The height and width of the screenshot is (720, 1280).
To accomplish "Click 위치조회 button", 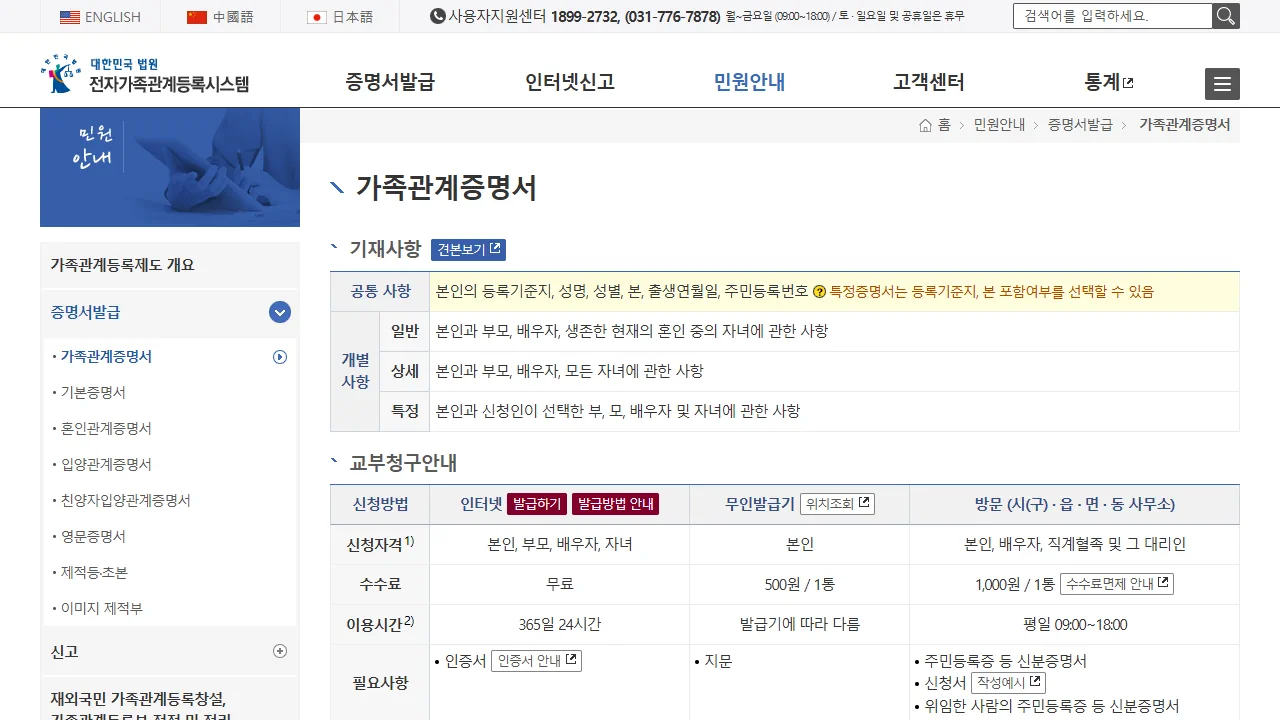I will tap(837, 504).
